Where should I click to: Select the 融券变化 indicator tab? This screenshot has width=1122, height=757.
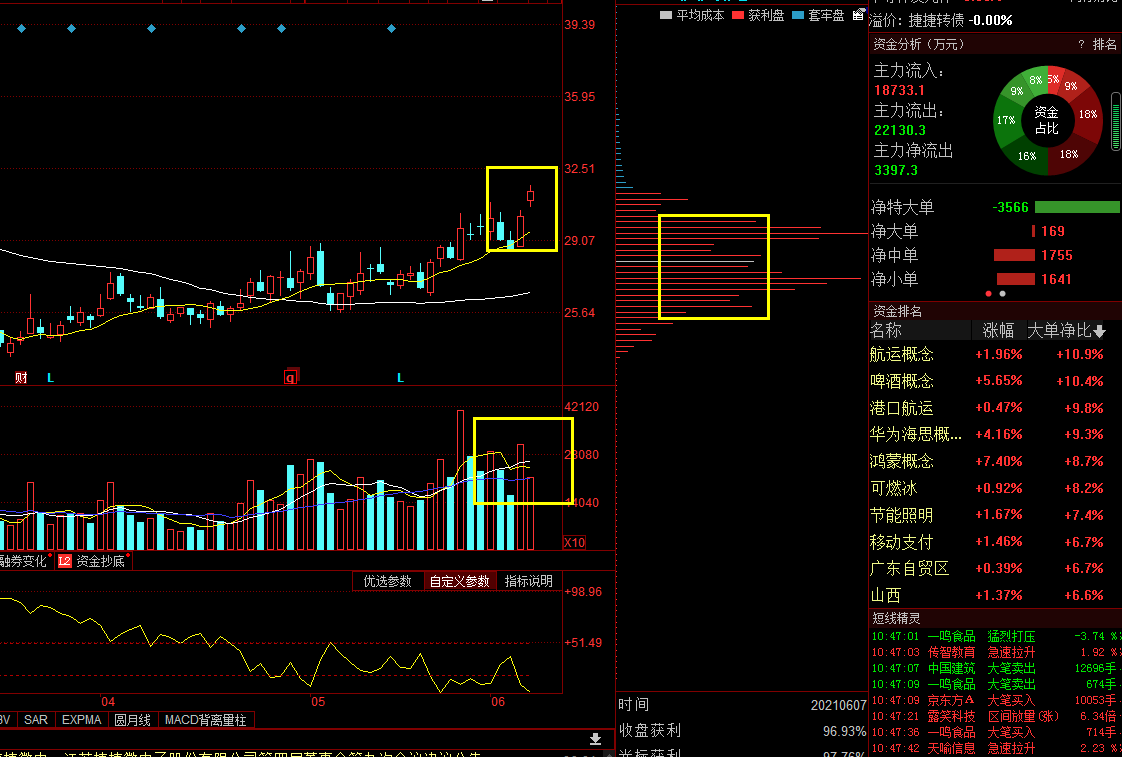[24, 561]
